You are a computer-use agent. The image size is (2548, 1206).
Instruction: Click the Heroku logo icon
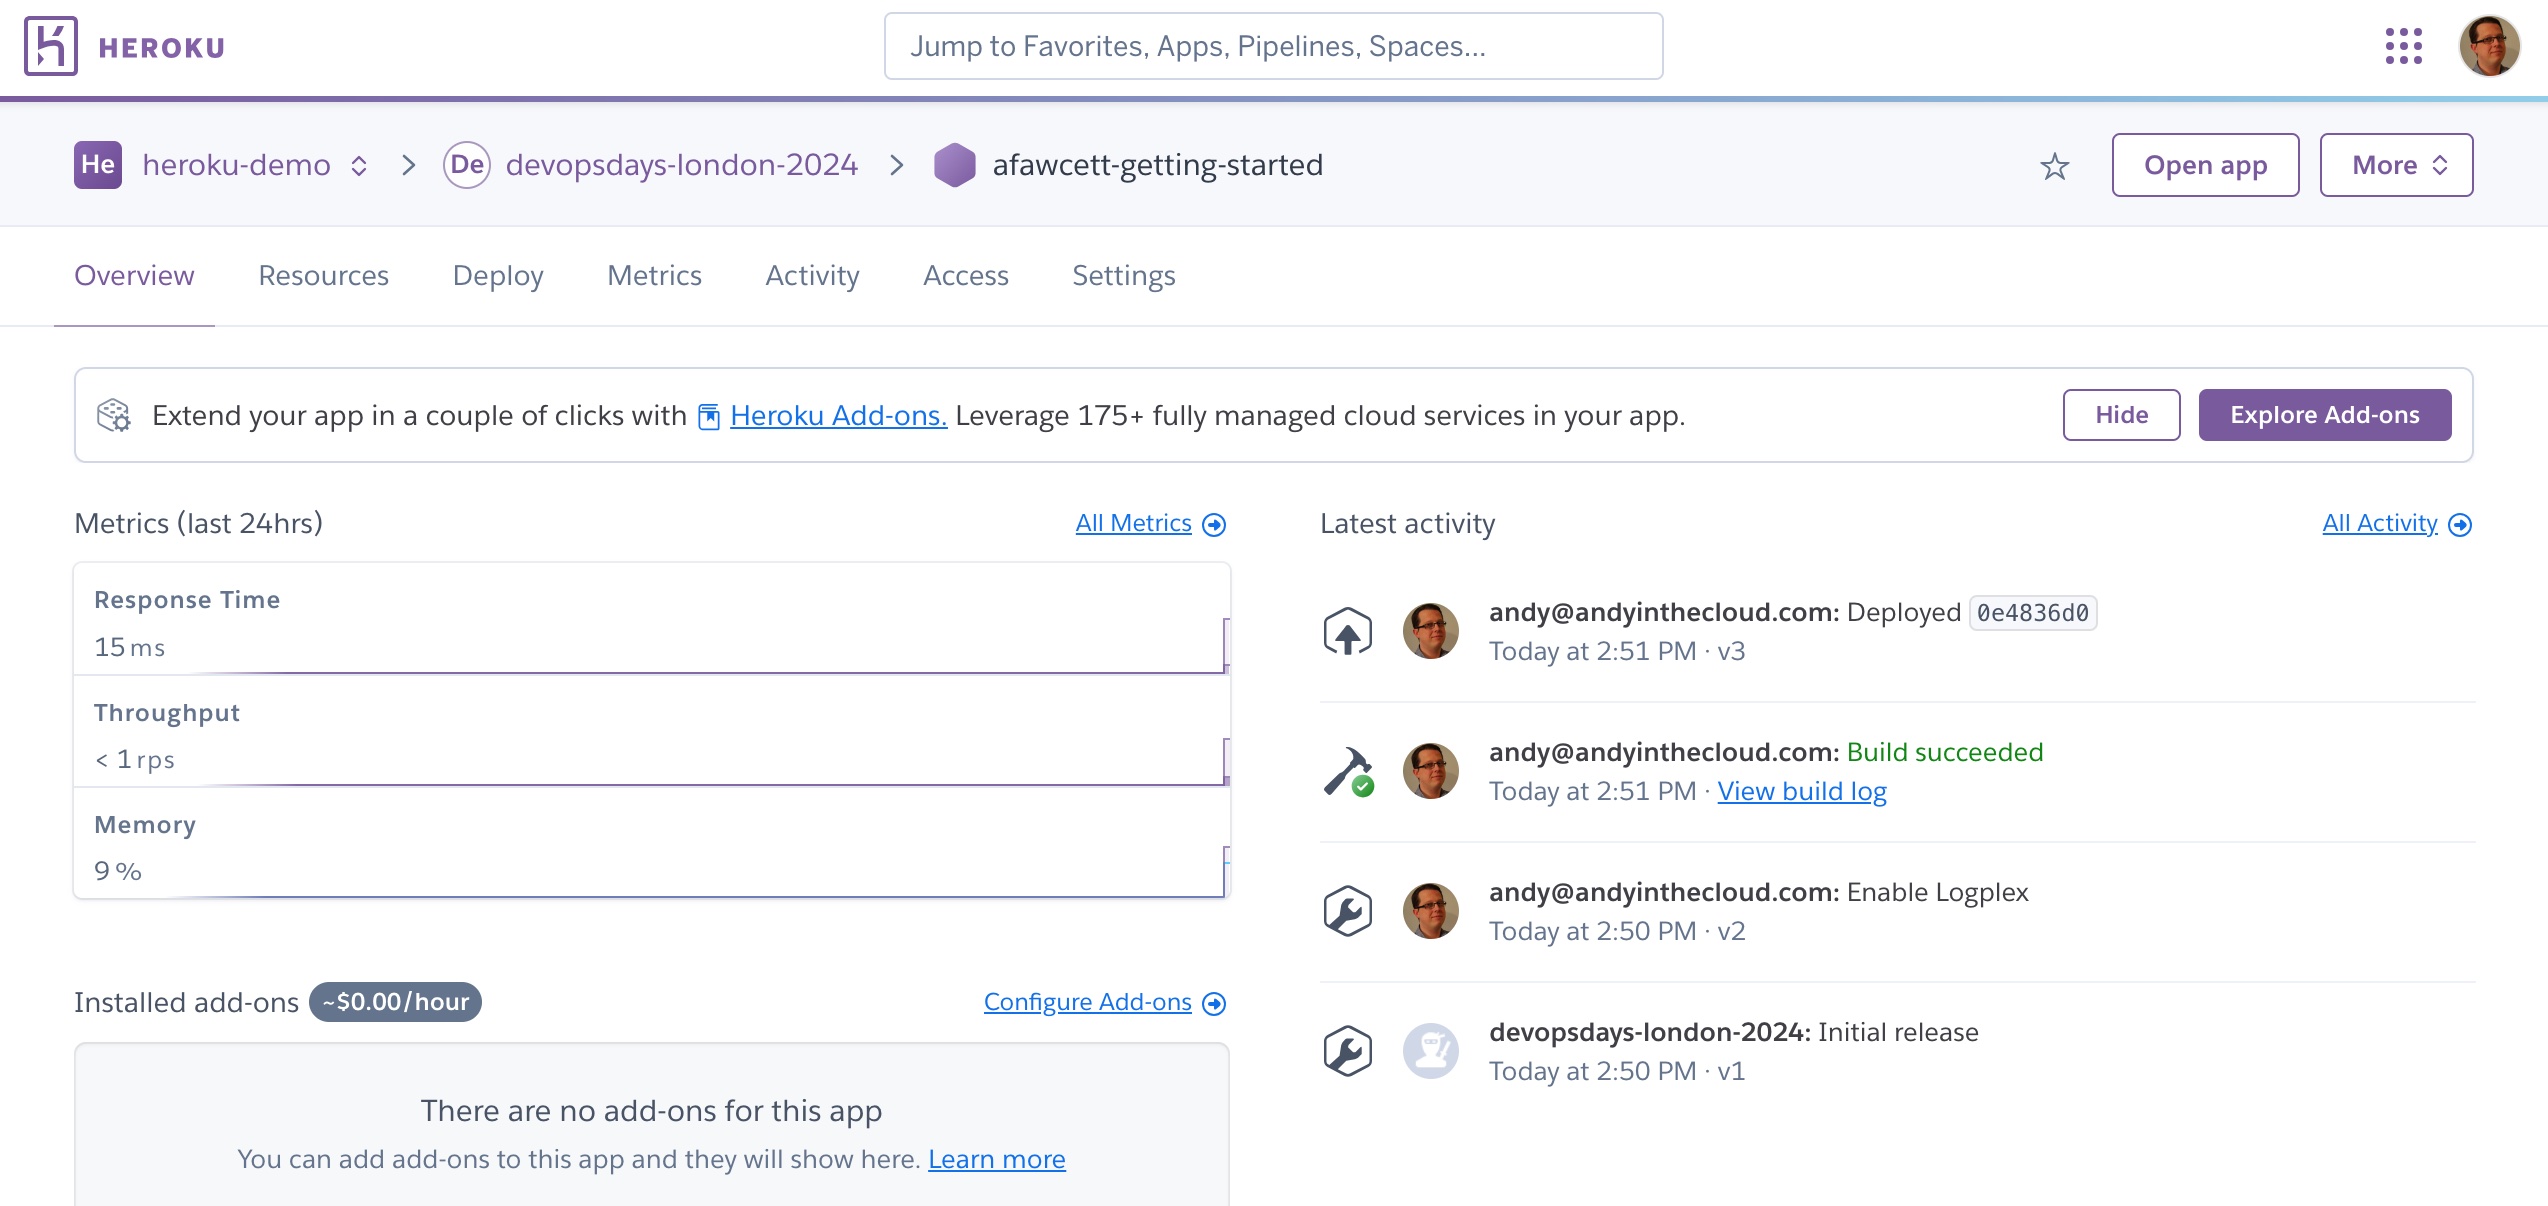click(x=51, y=46)
